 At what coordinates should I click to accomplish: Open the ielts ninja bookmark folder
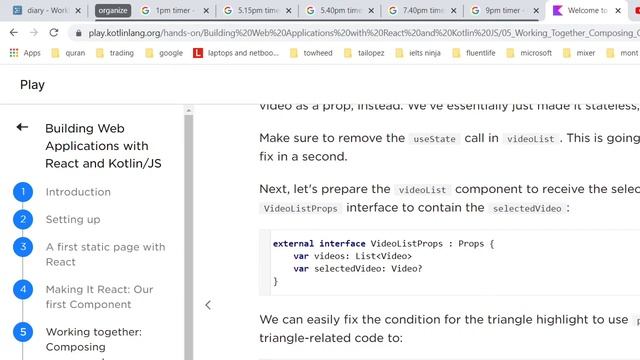pos(418,53)
